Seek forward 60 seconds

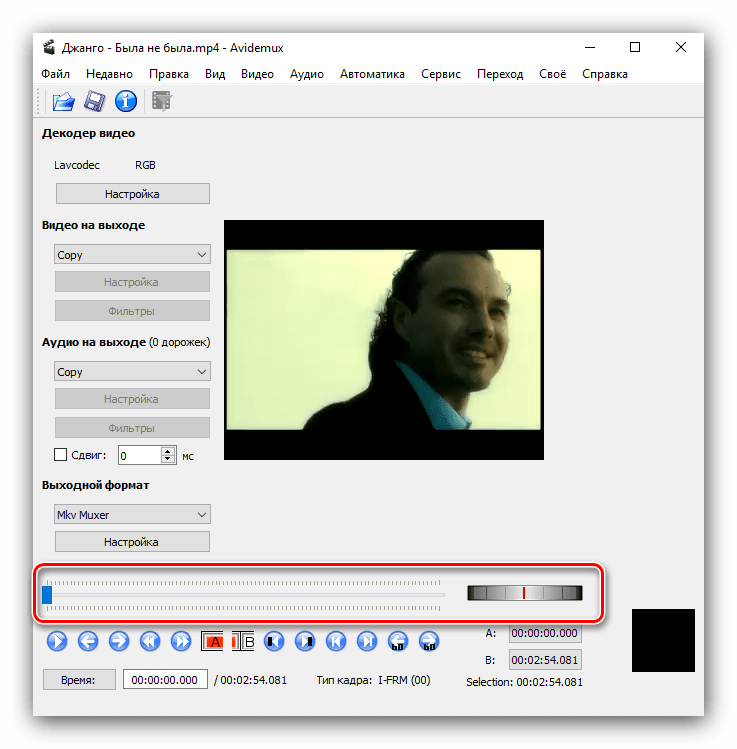click(x=429, y=641)
